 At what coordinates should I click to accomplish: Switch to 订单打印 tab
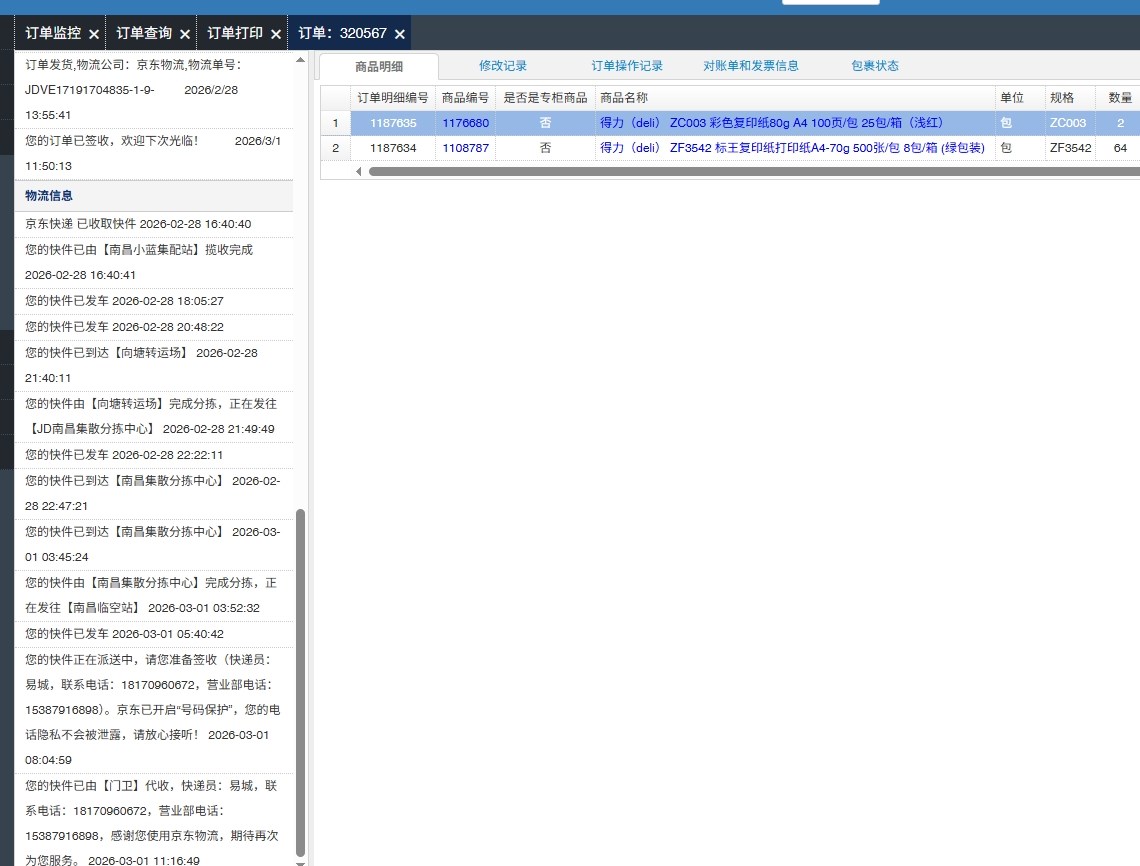tap(235, 33)
